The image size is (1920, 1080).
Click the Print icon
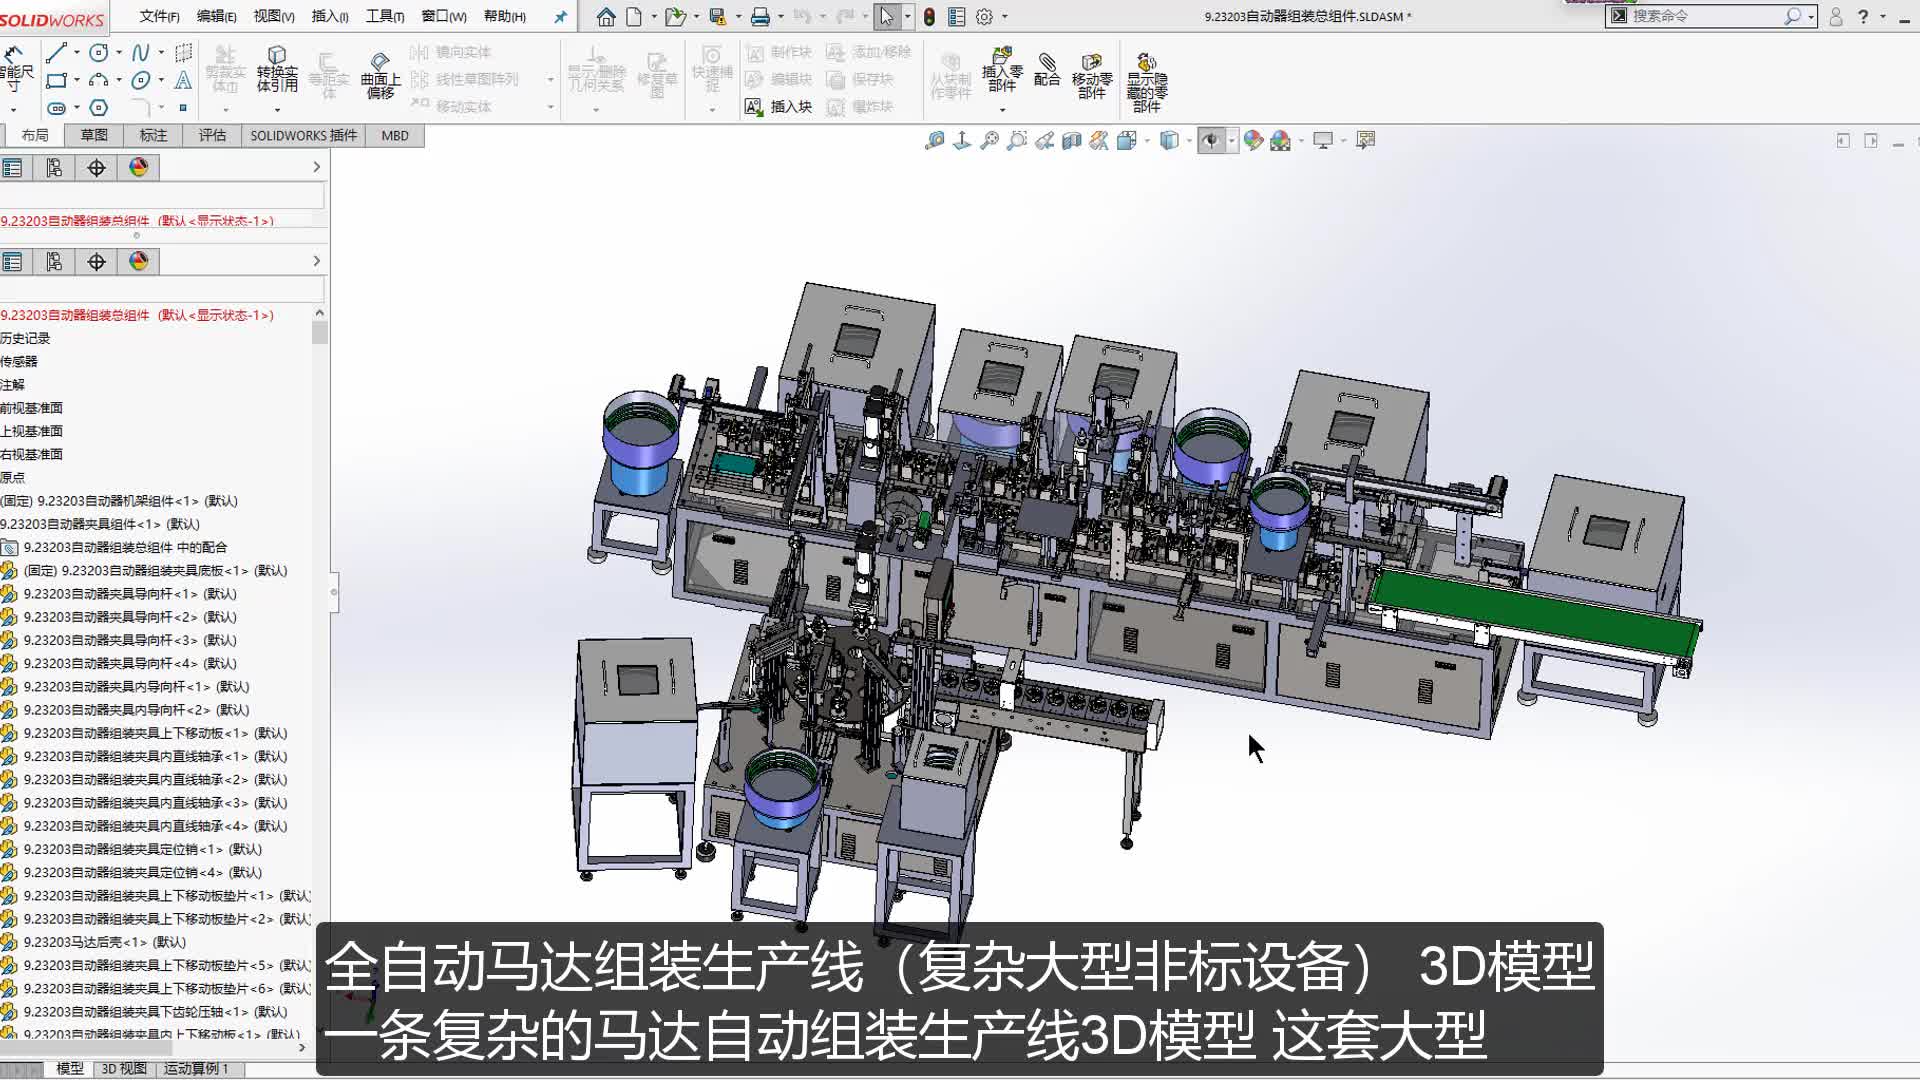[760, 17]
